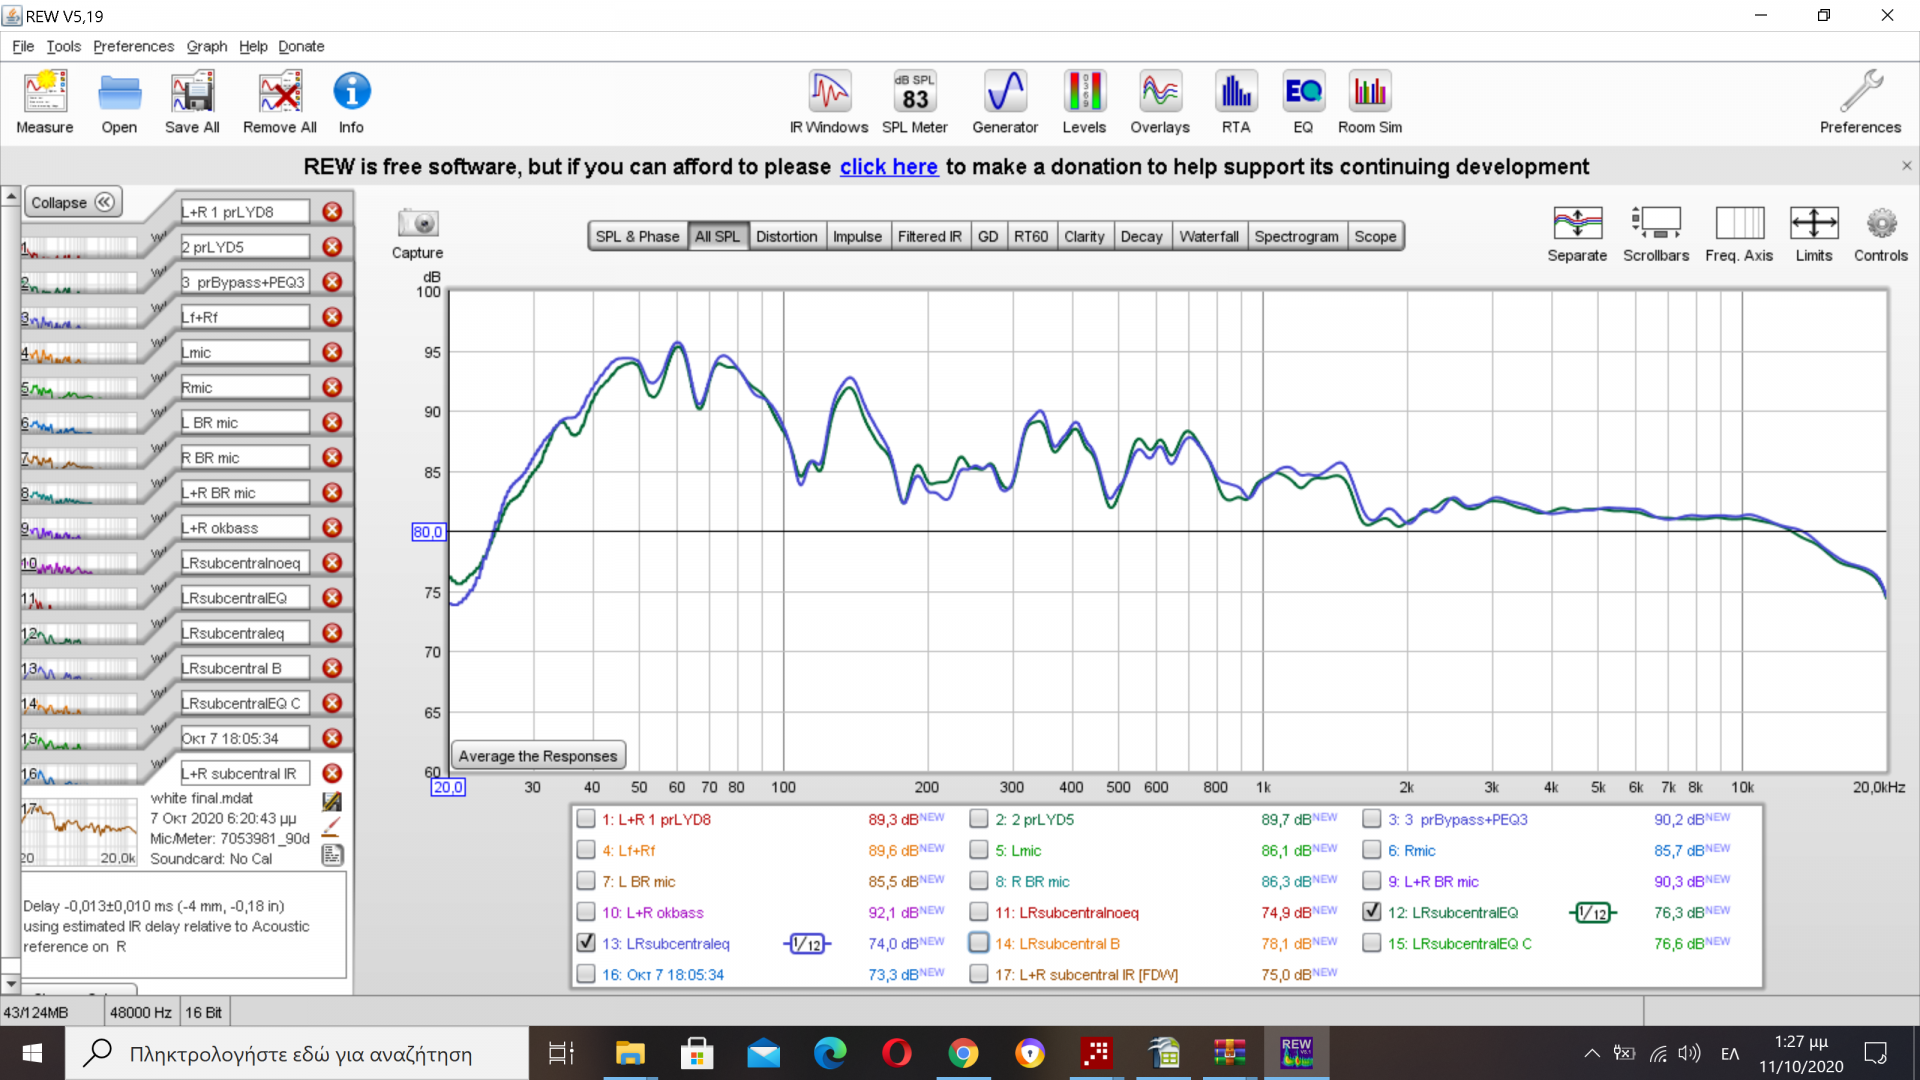Click the Capture camera icon
The width and height of the screenshot is (1920, 1080).
[x=417, y=224]
